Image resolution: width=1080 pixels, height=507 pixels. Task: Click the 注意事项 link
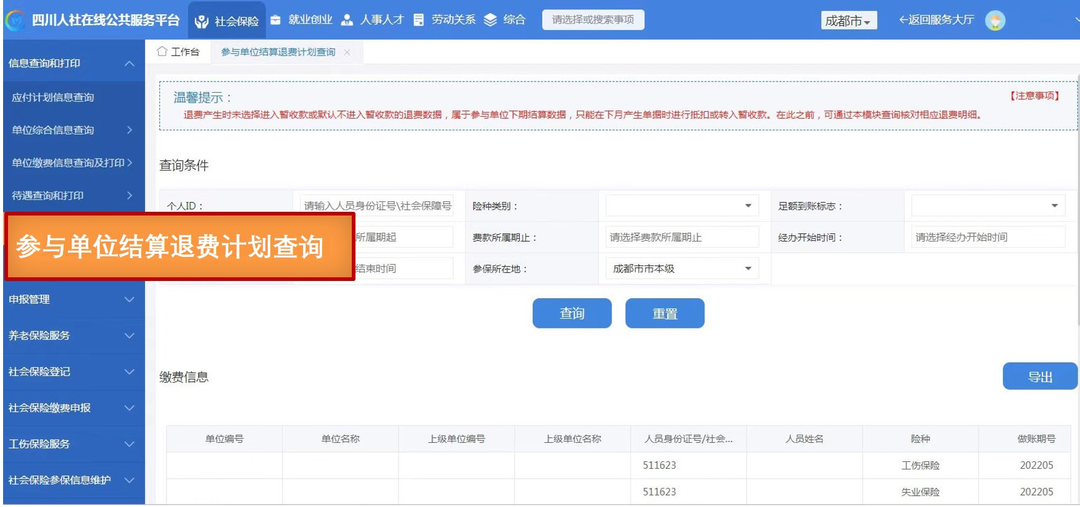click(x=1035, y=96)
